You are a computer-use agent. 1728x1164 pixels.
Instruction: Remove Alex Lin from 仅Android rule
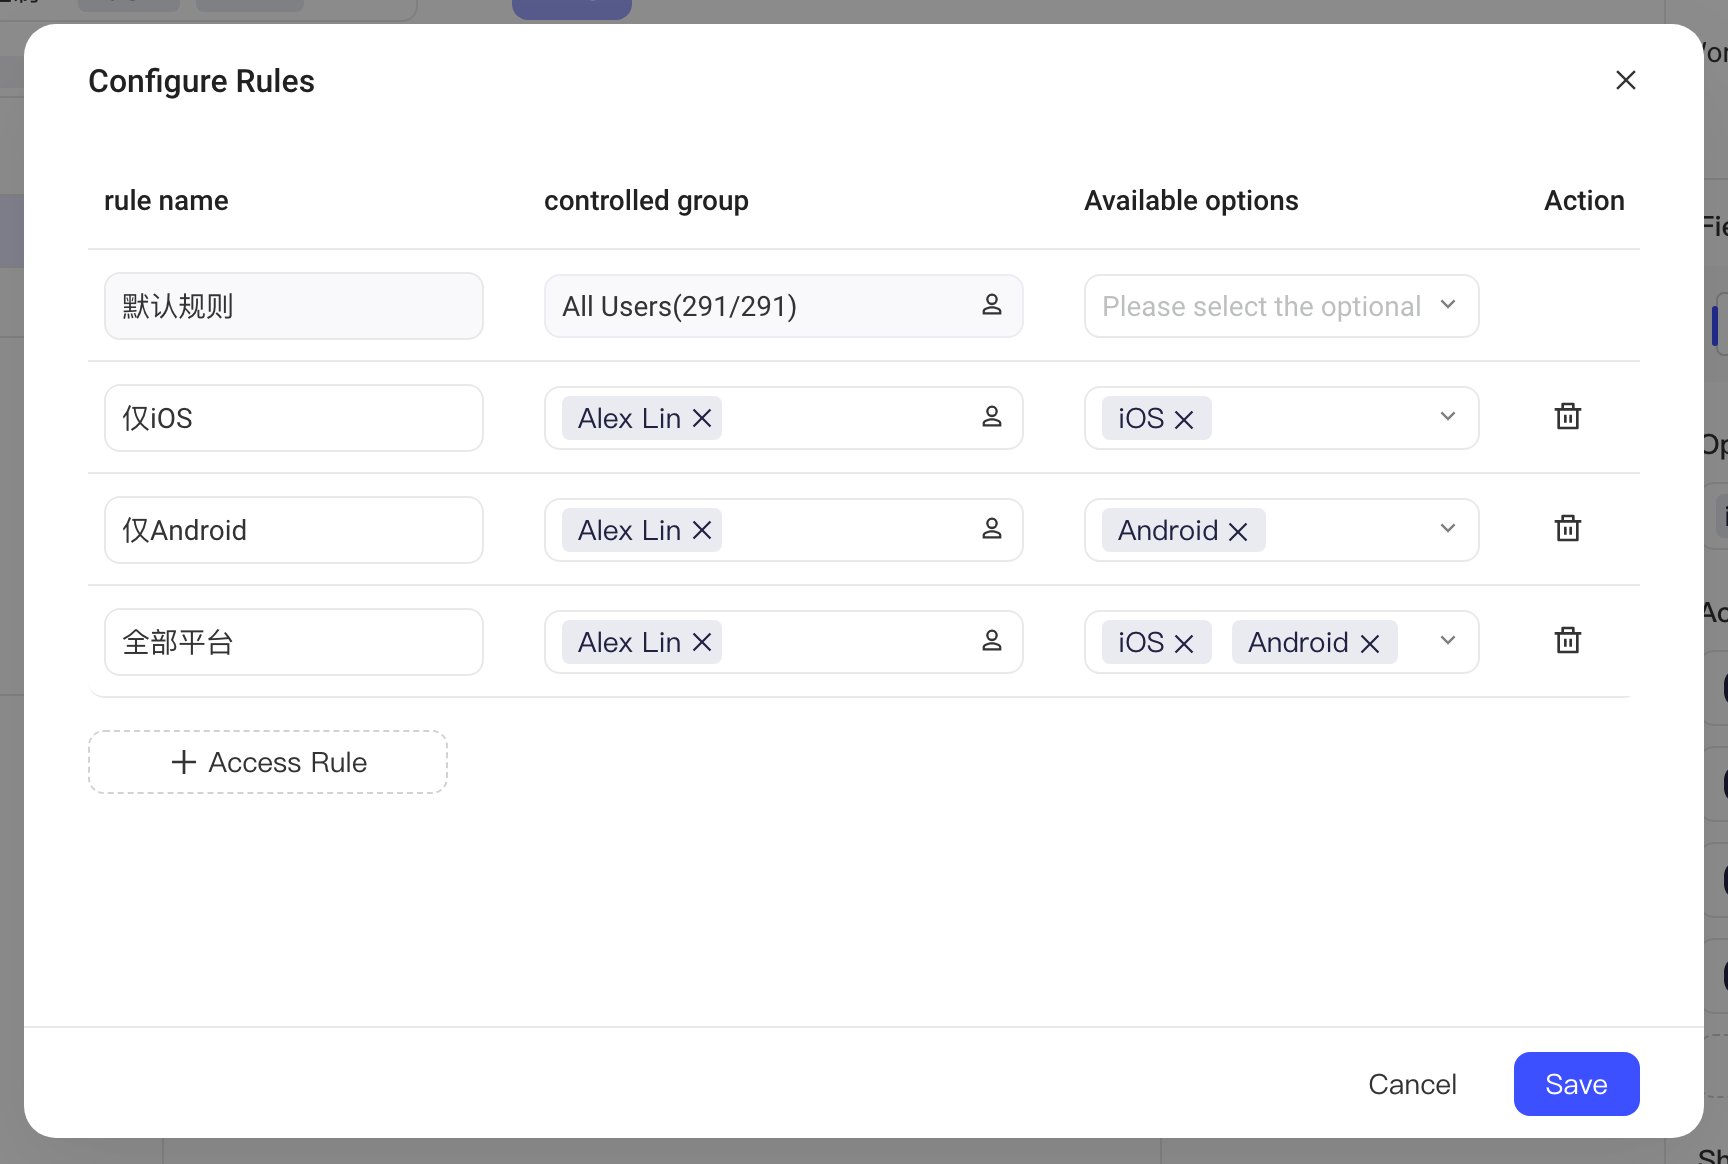pyautogui.click(x=702, y=530)
